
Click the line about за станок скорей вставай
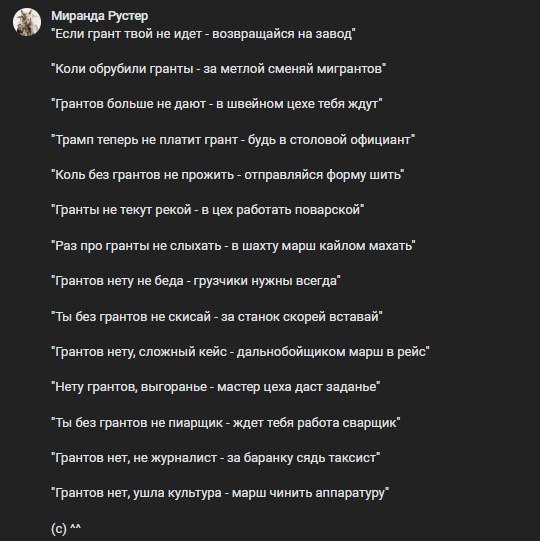click(217, 316)
